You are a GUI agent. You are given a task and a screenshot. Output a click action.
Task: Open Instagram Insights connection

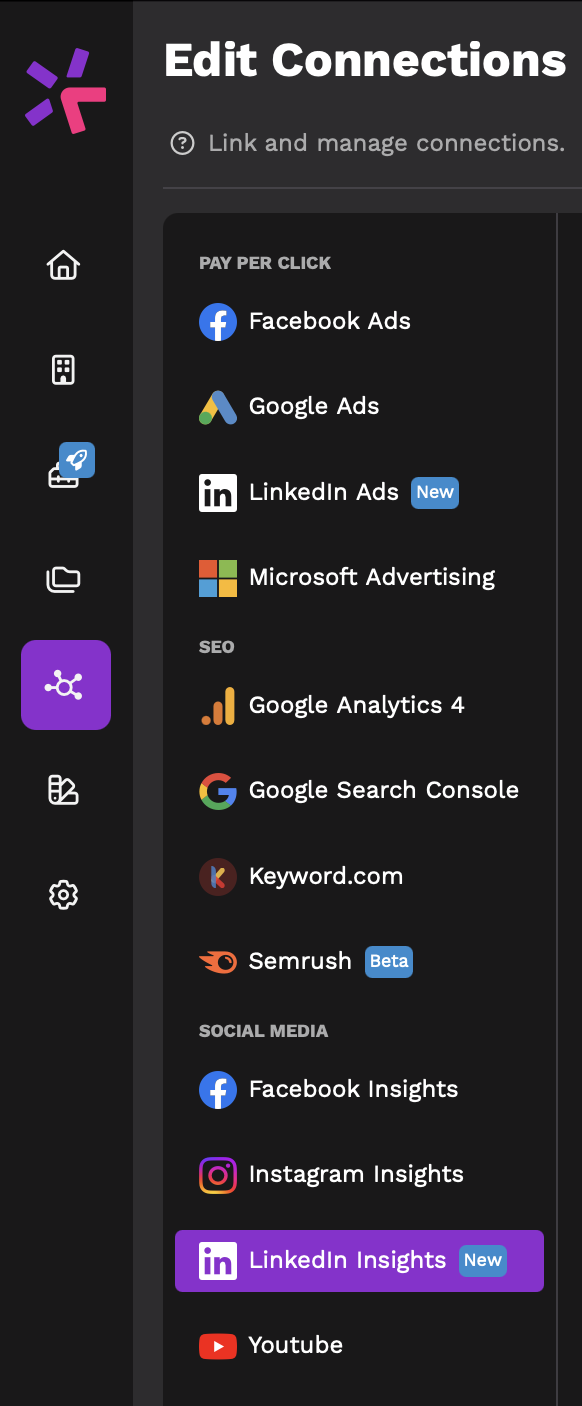pos(359,1175)
